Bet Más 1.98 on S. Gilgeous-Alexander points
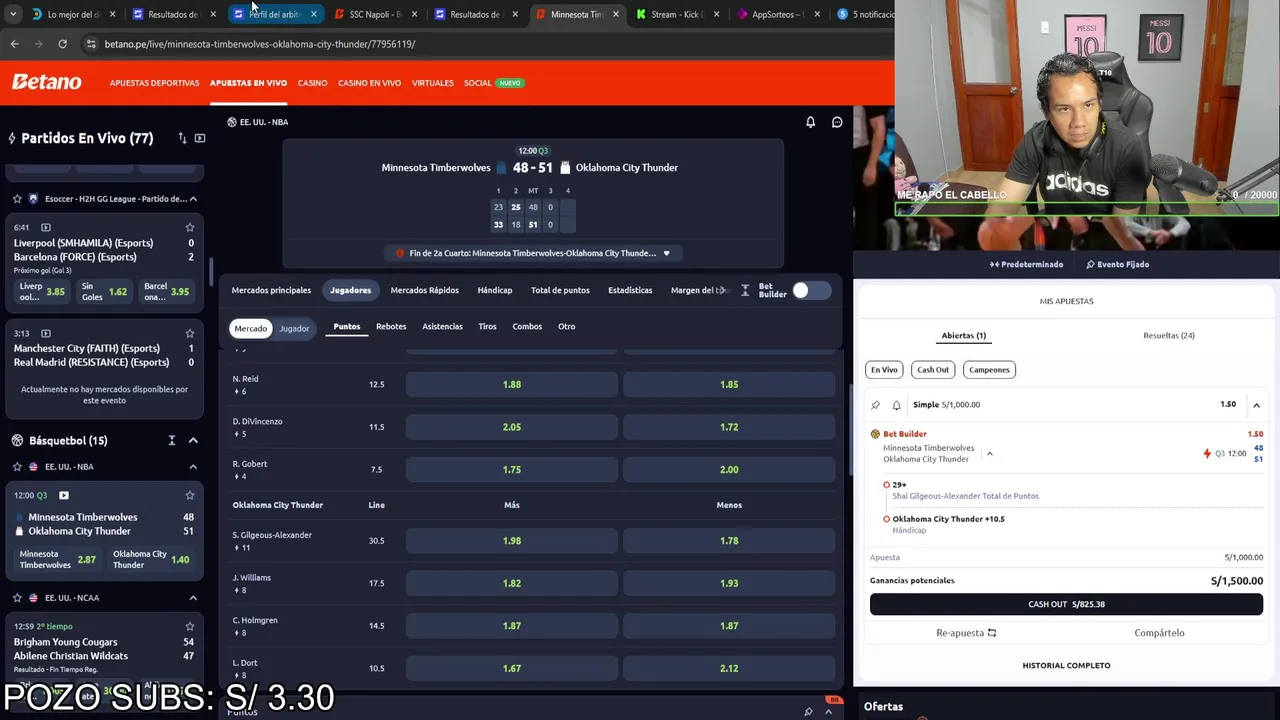The image size is (1280, 720). pos(512,541)
